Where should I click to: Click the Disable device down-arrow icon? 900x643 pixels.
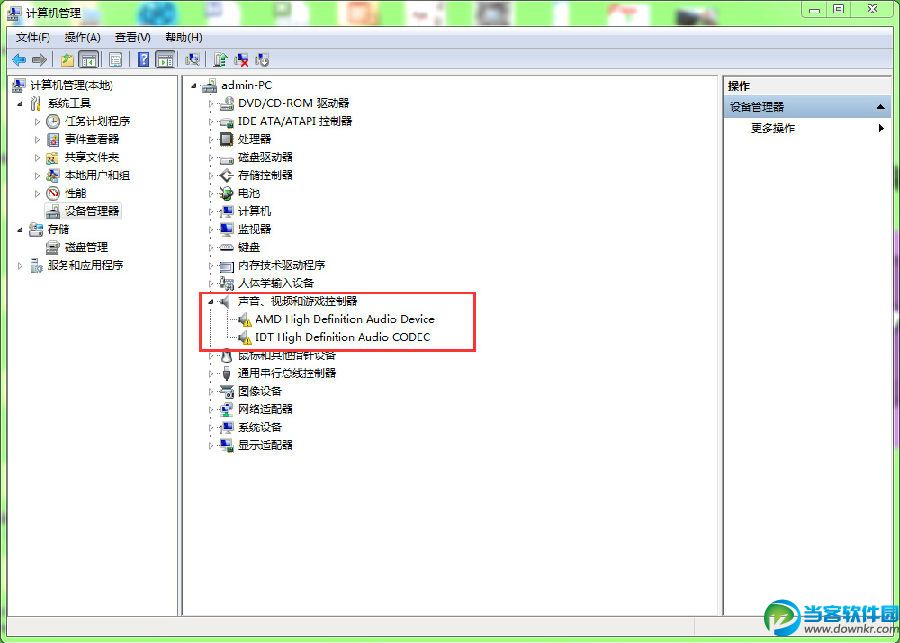pos(262,59)
